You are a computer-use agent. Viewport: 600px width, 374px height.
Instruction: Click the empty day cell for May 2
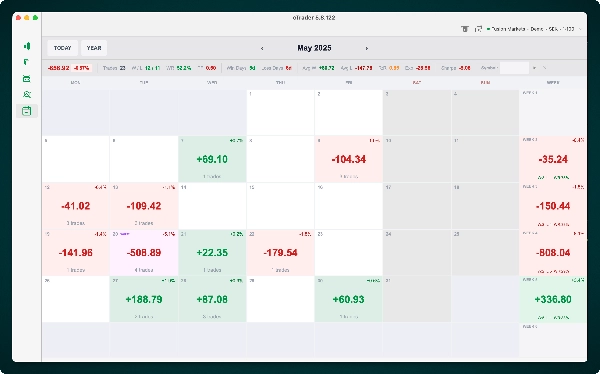point(349,113)
